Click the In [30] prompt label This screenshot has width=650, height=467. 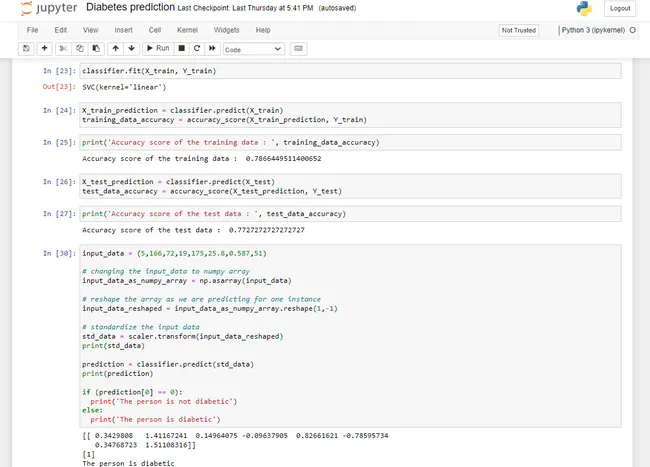(59, 253)
